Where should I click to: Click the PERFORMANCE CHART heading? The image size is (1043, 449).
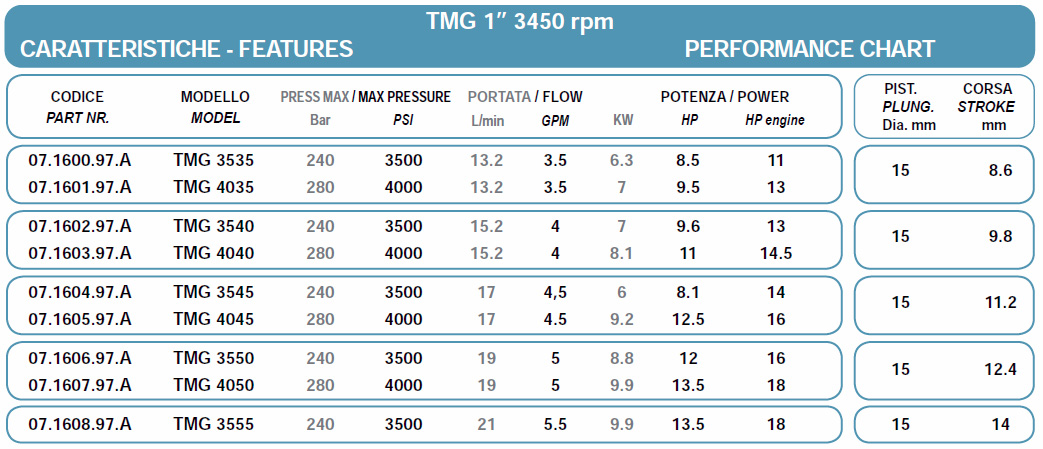tap(810, 49)
